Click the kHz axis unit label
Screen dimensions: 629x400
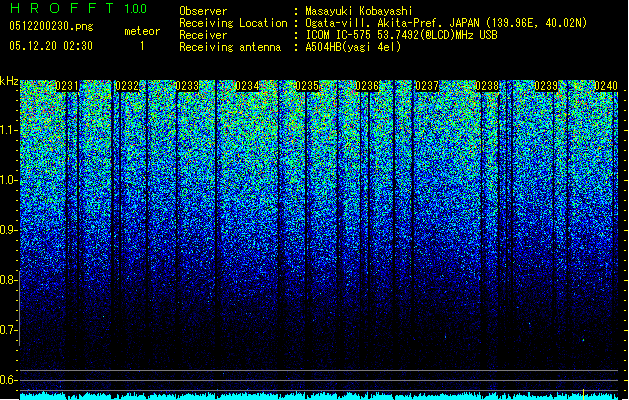click(x=9, y=81)
